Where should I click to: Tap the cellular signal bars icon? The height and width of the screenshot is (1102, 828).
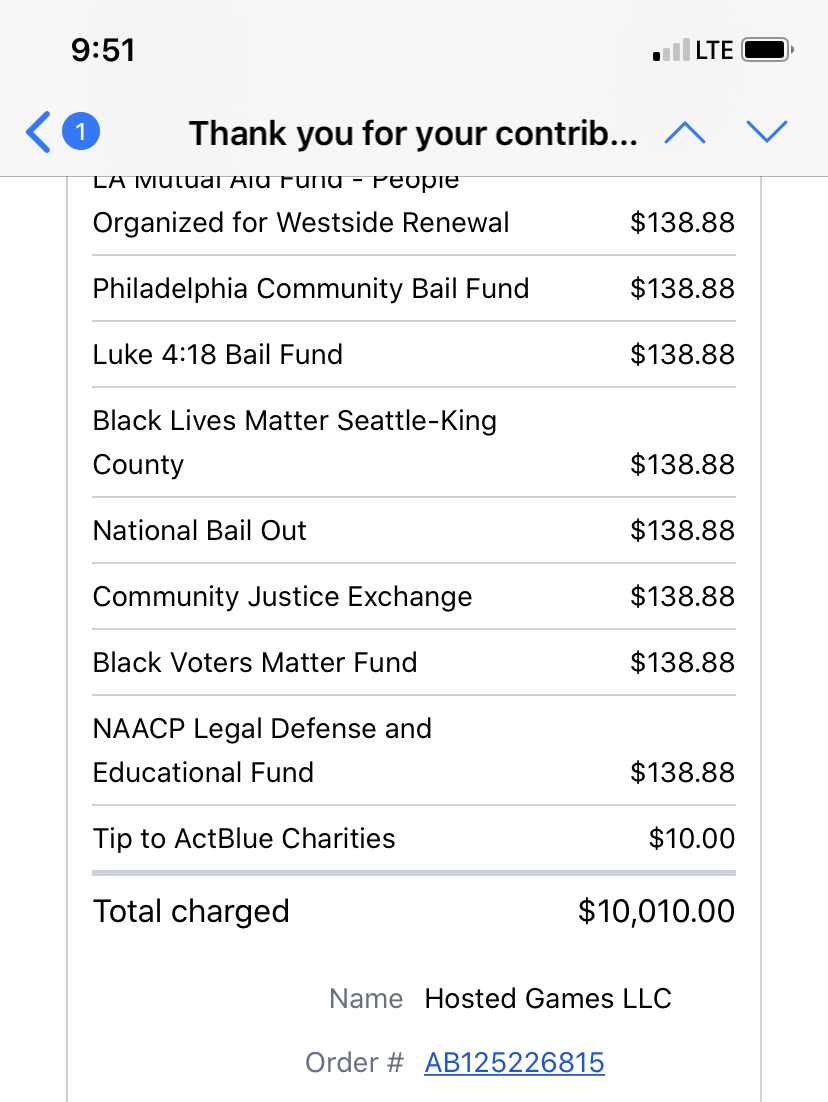[x=671, y=50]
